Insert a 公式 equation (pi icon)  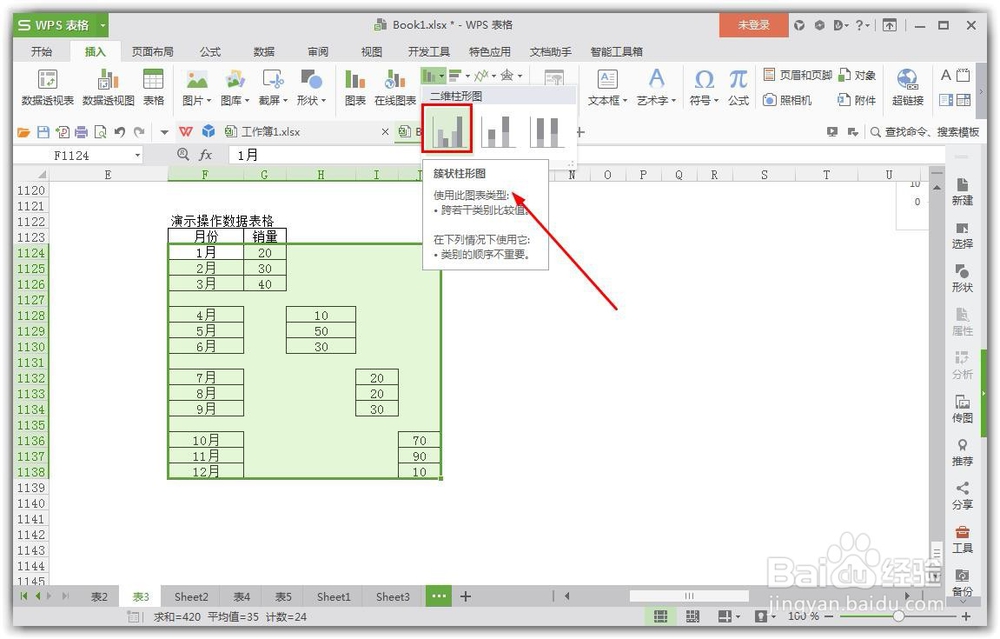[x=739, y=87]
